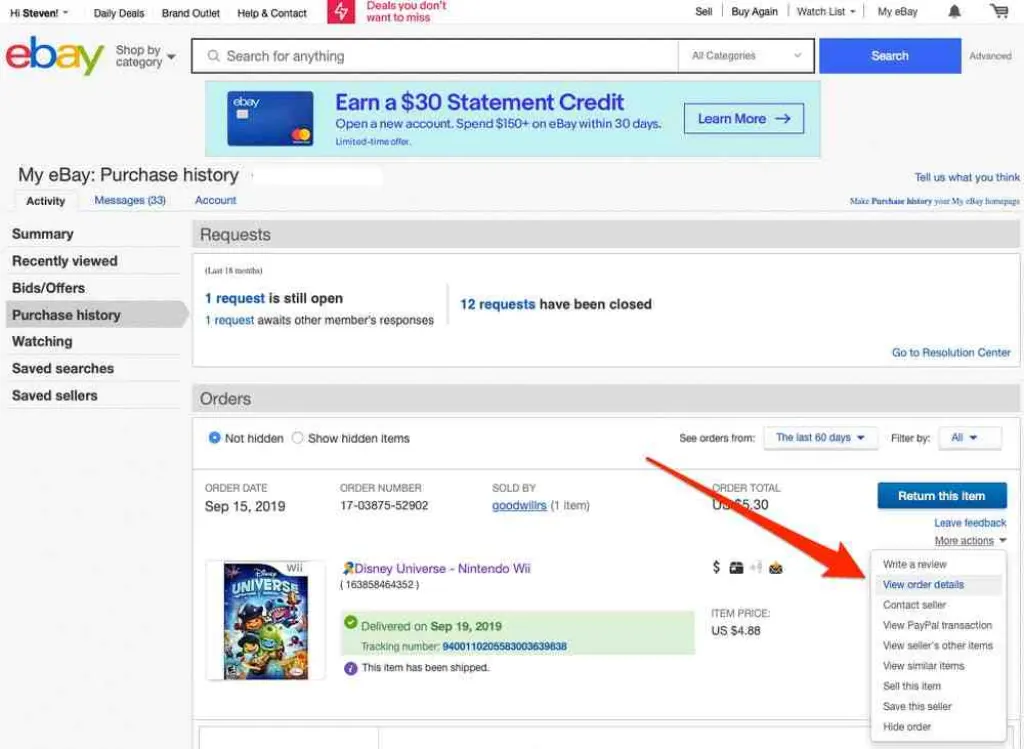Open the goodwillrs seller link
Screen dimensions: 1024x749
[519, 505]
